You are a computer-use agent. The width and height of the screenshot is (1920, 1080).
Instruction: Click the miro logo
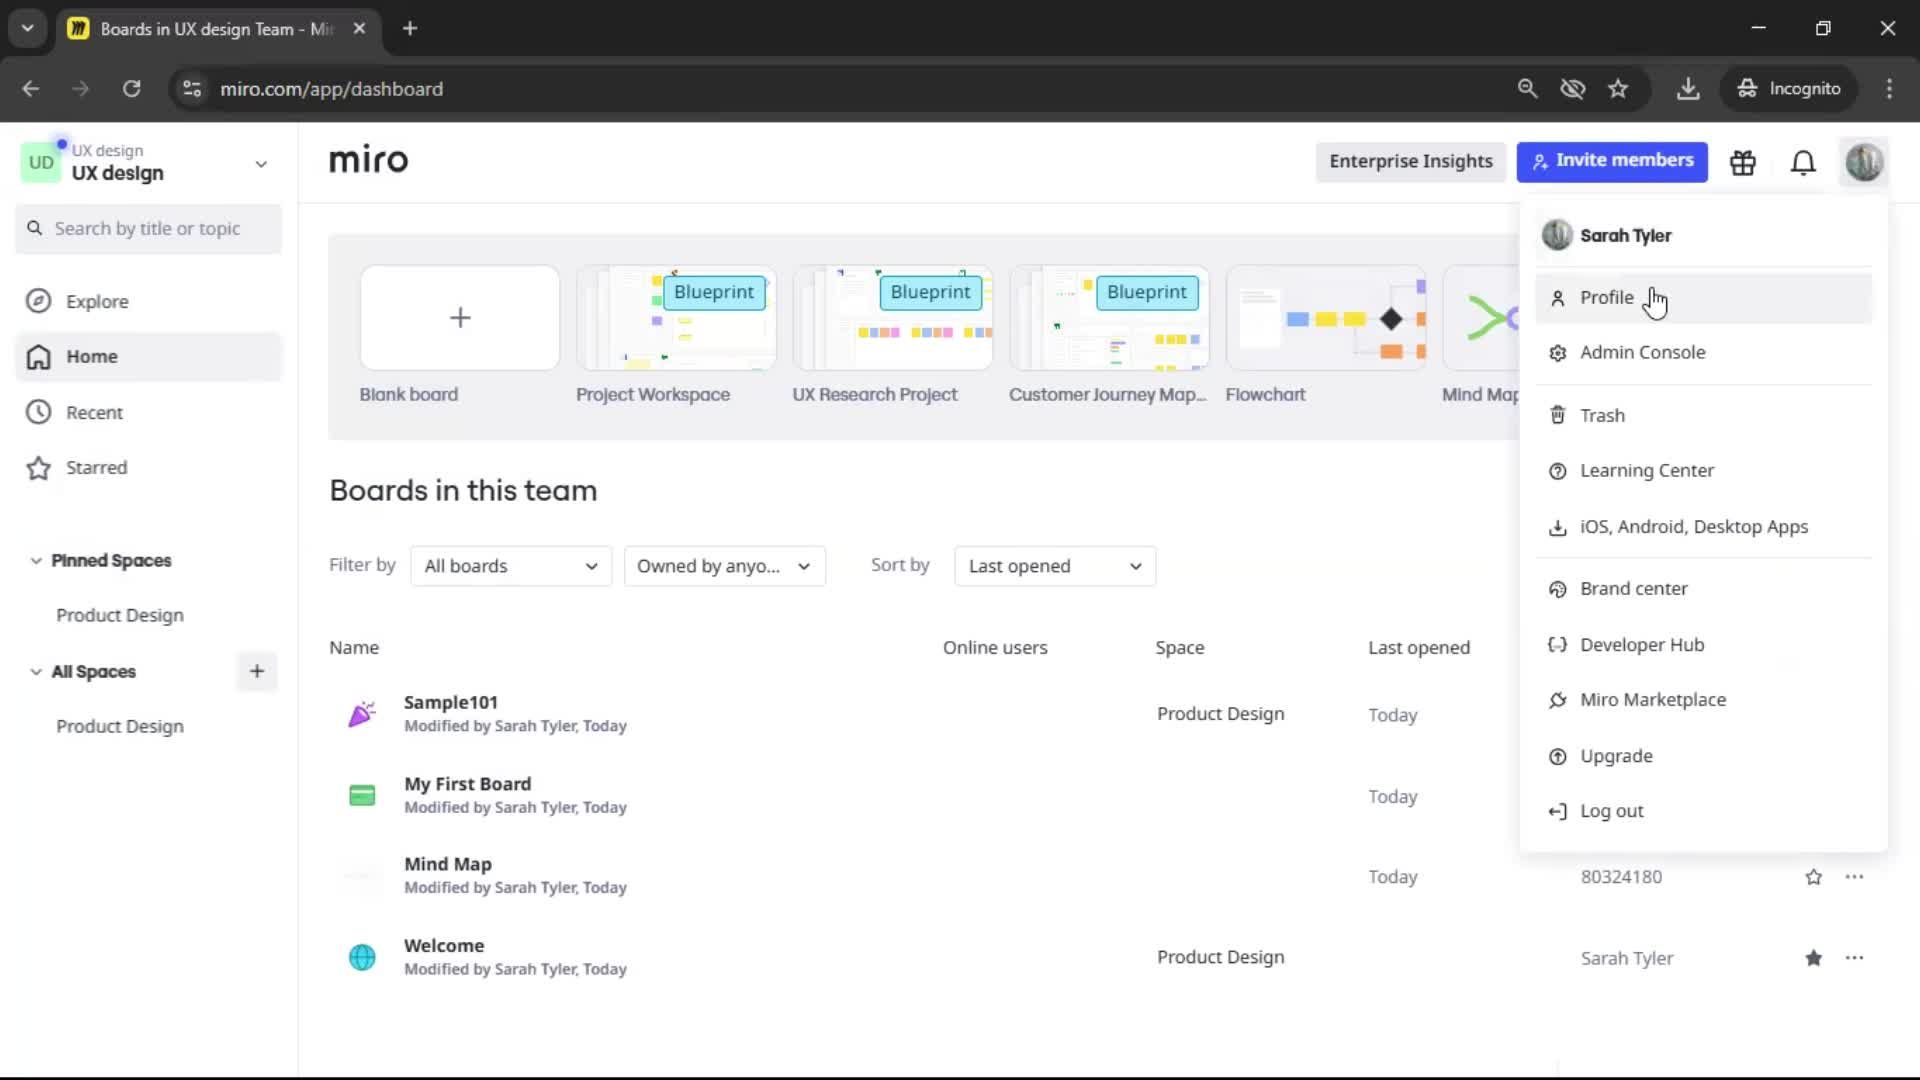click(x=368, y=160)
